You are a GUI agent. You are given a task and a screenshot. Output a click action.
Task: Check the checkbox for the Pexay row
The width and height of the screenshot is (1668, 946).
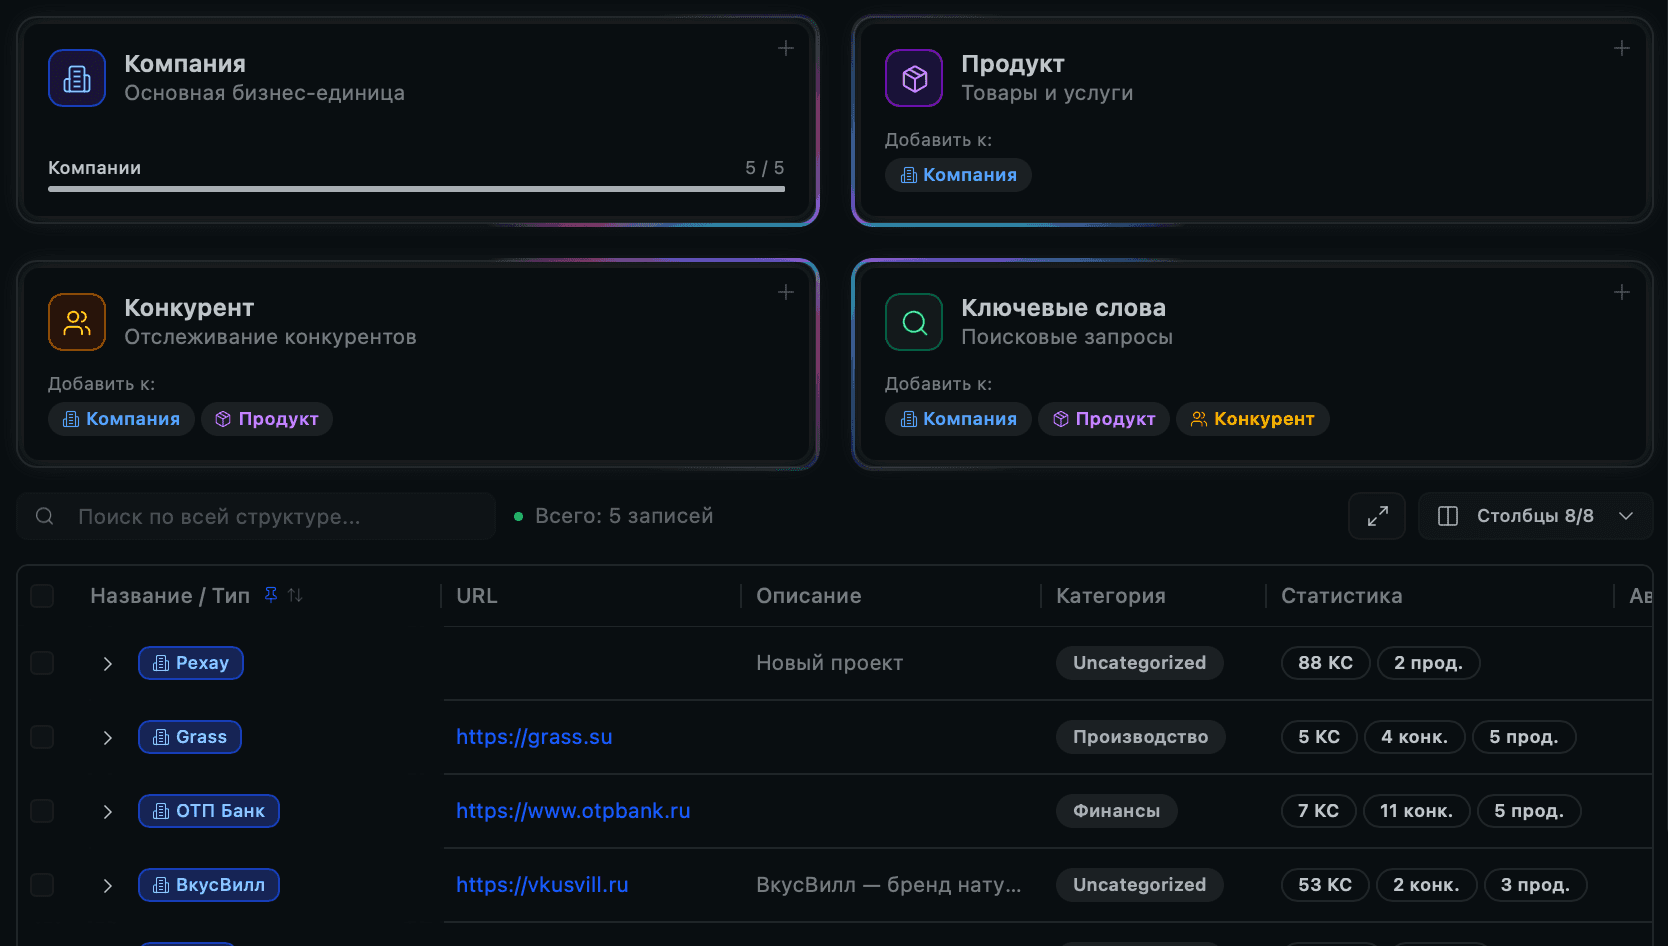tap(42, 662)
